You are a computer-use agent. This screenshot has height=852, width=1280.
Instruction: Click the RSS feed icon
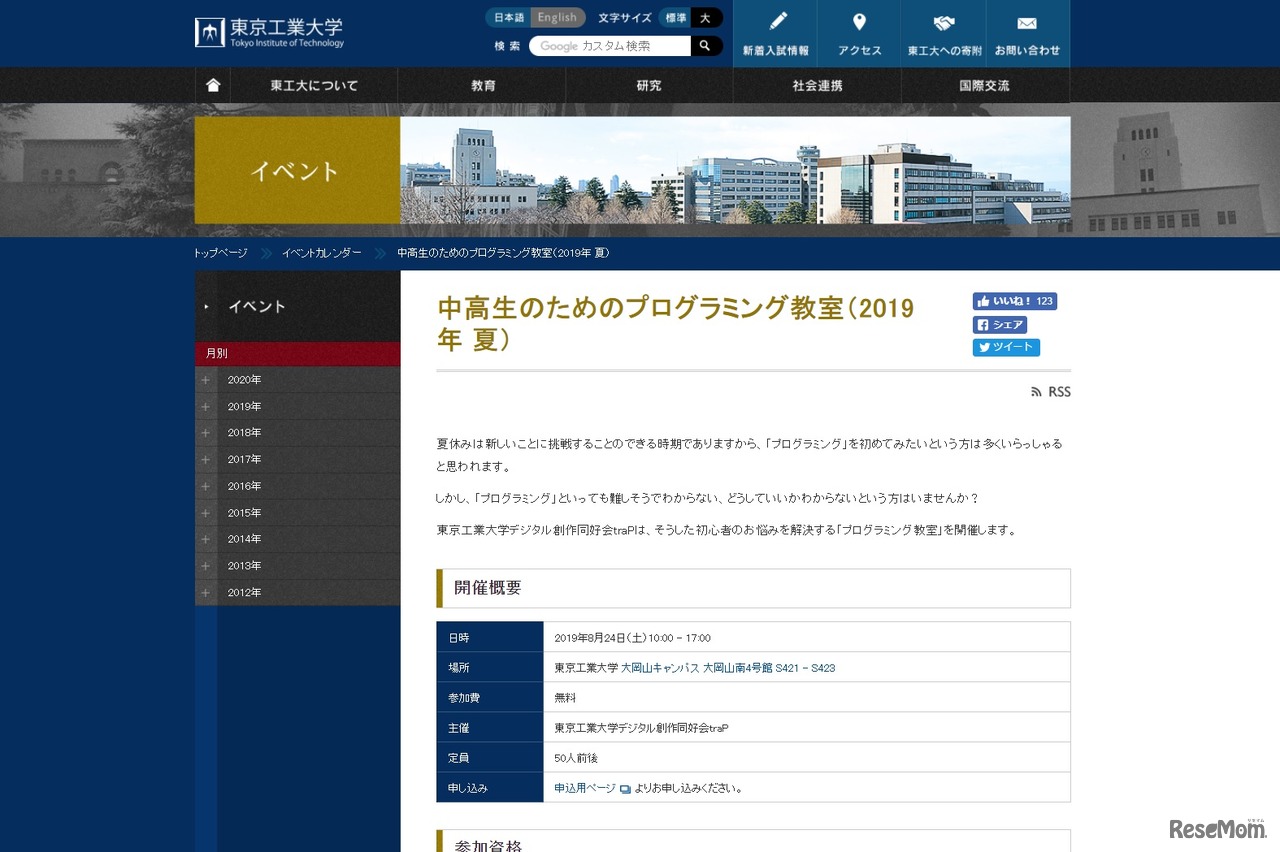point(1036,392)
